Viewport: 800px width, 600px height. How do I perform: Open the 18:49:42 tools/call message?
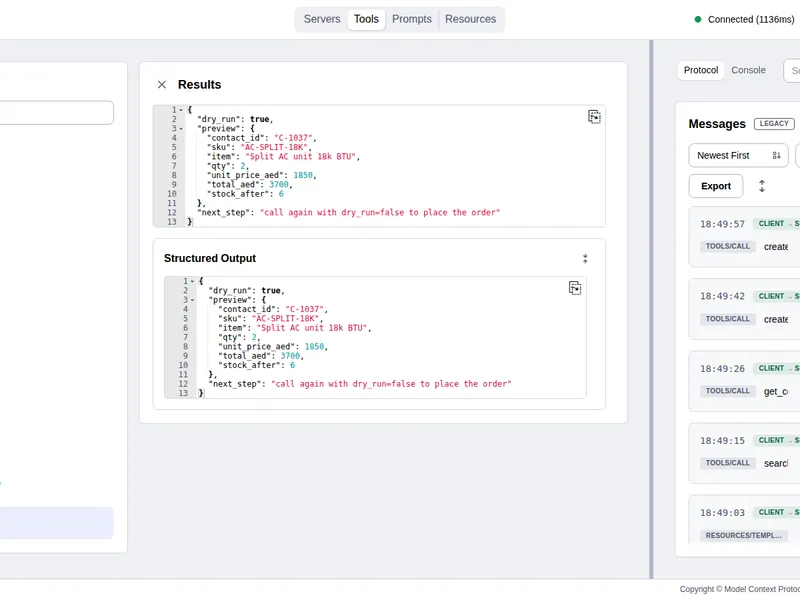744,309
